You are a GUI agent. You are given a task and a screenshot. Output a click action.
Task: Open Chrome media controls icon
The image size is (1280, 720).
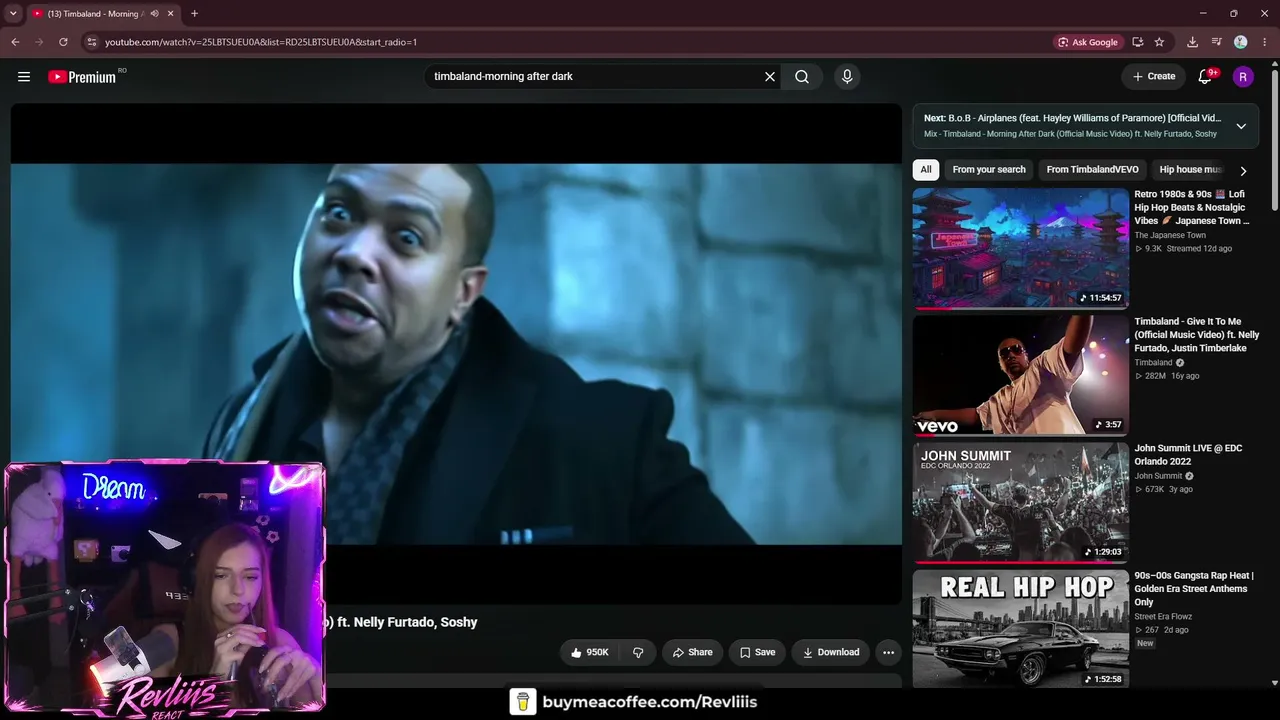click(1216, 42)
